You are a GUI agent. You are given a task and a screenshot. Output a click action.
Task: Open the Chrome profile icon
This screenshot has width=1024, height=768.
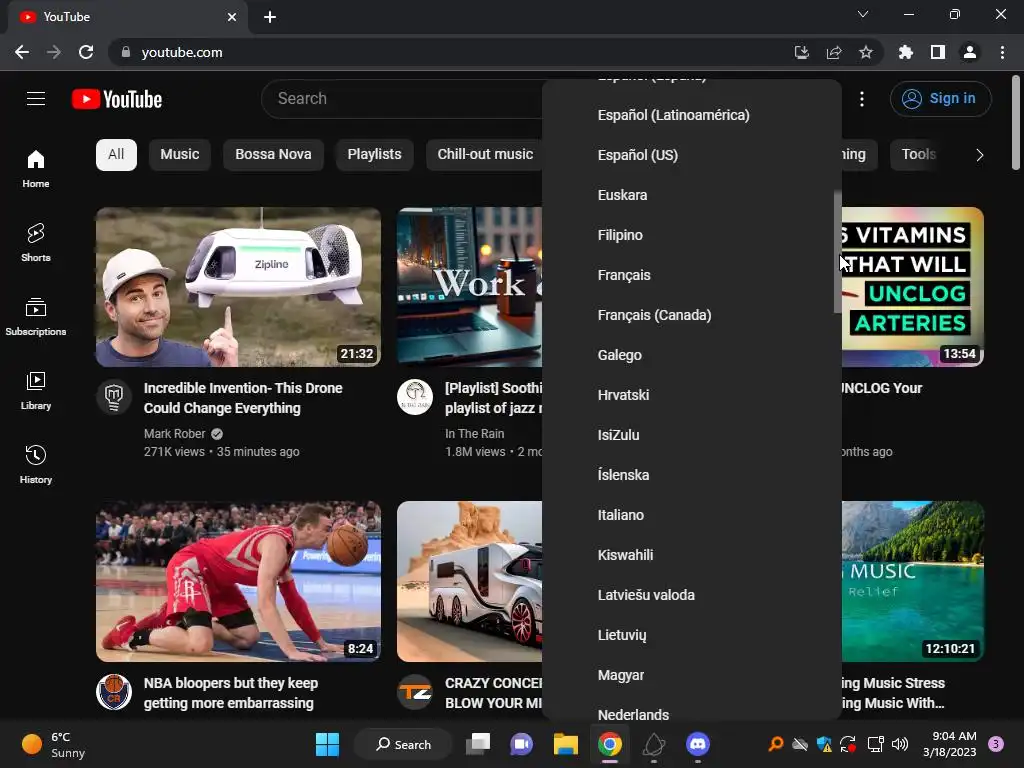(x=970, y=52)
